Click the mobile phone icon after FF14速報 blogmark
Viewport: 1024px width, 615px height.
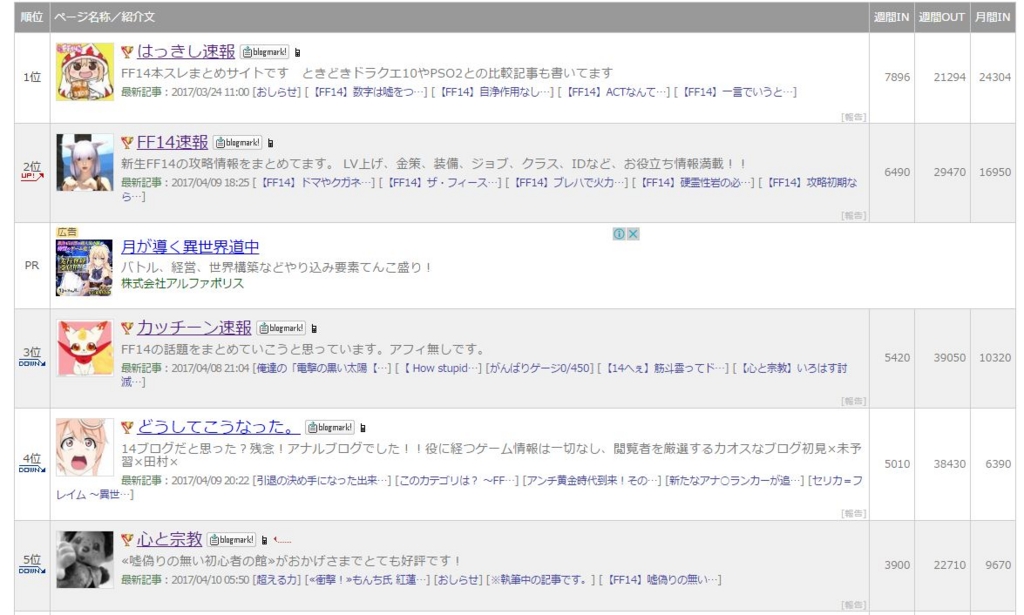pos(270,144)
